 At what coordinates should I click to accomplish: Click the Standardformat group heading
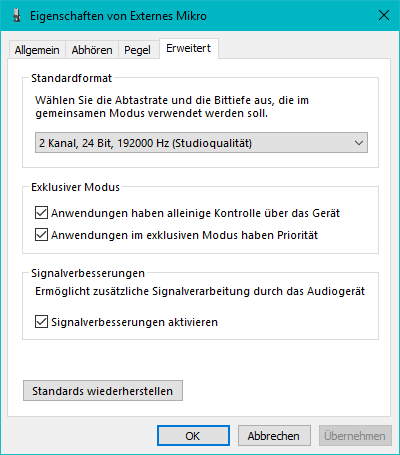coord(71,78)
